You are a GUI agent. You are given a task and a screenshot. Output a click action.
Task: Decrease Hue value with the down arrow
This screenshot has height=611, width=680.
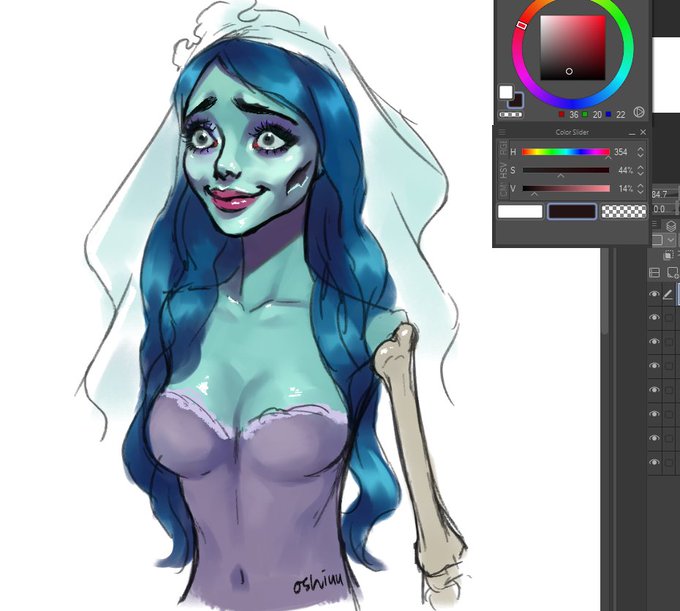click(x=641, y=155)
